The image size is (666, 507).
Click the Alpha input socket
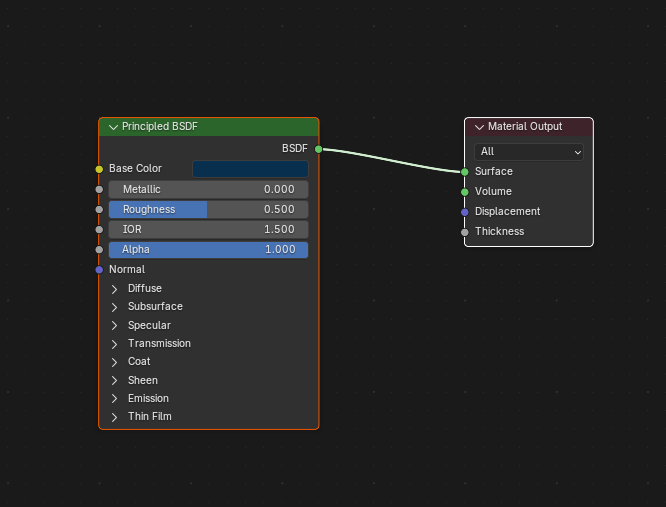click(99, 250)
